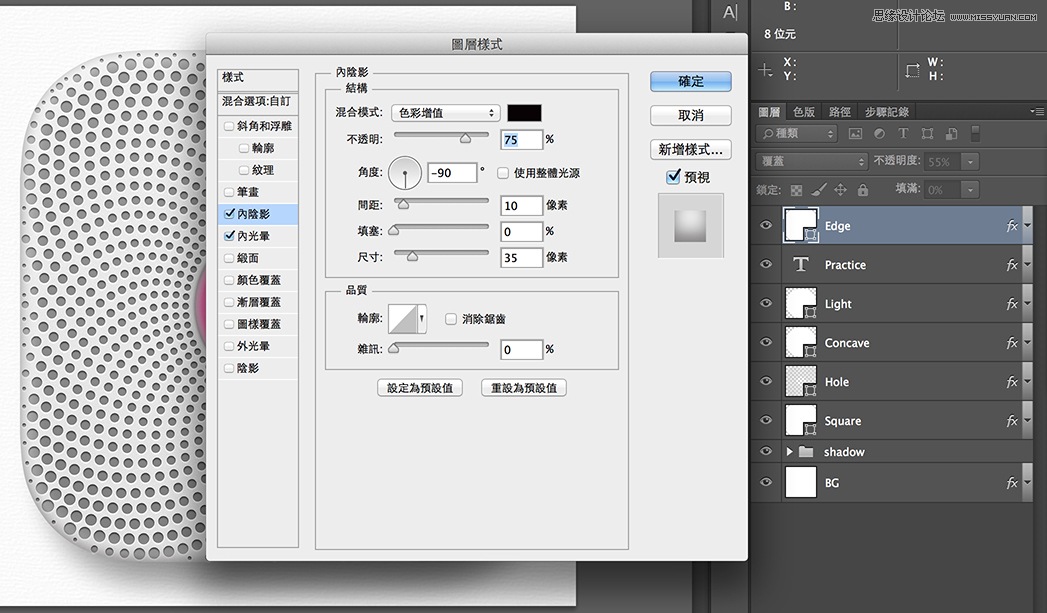Open the 覆蓋 layer blend mode dropdown

click(x=811, y=162)
